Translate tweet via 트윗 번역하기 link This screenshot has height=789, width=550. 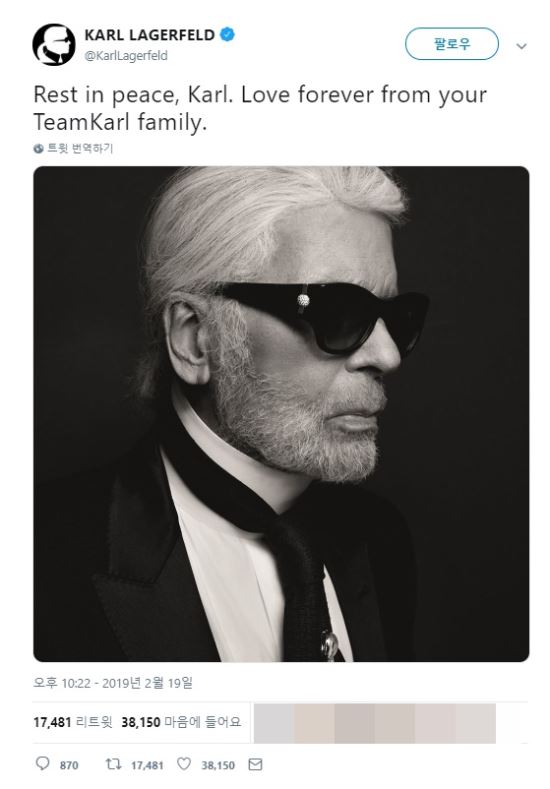pyautogui.click(x=80, y=148)
